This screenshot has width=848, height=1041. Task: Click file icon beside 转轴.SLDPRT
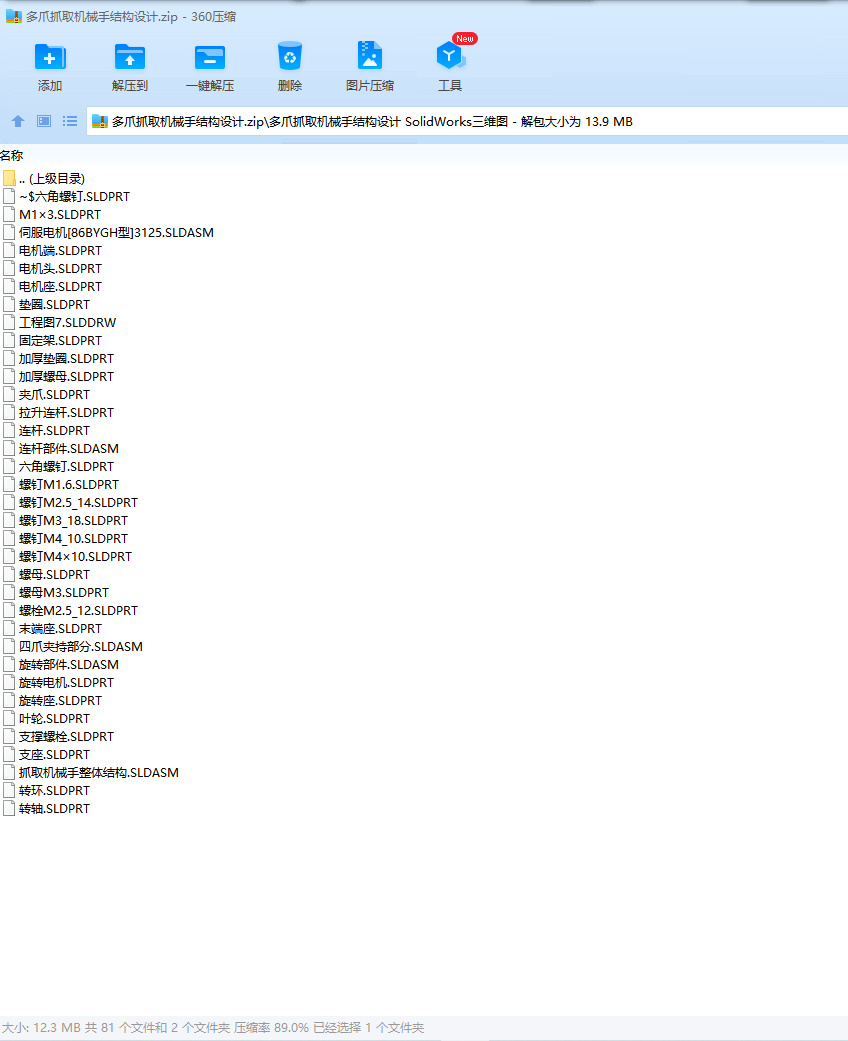pyautogui.click(x=9, y=808)
